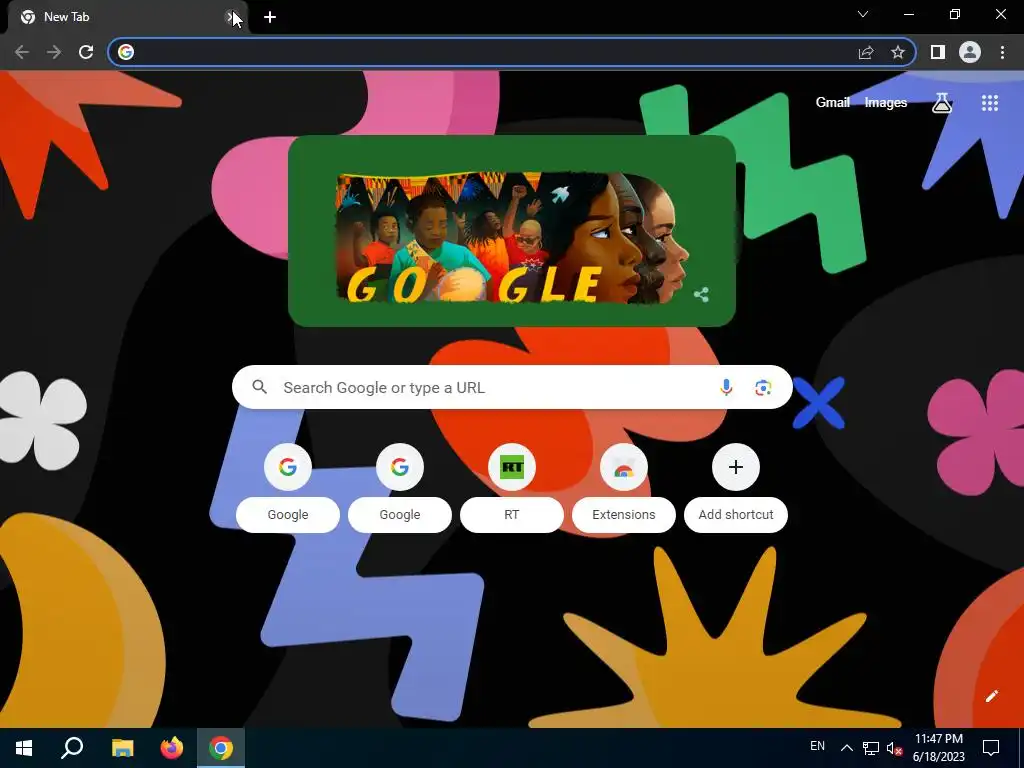This screenshot has width=1024, height=768.
Task: Click the muted volume tray icon
Action: tap(894, 748)
